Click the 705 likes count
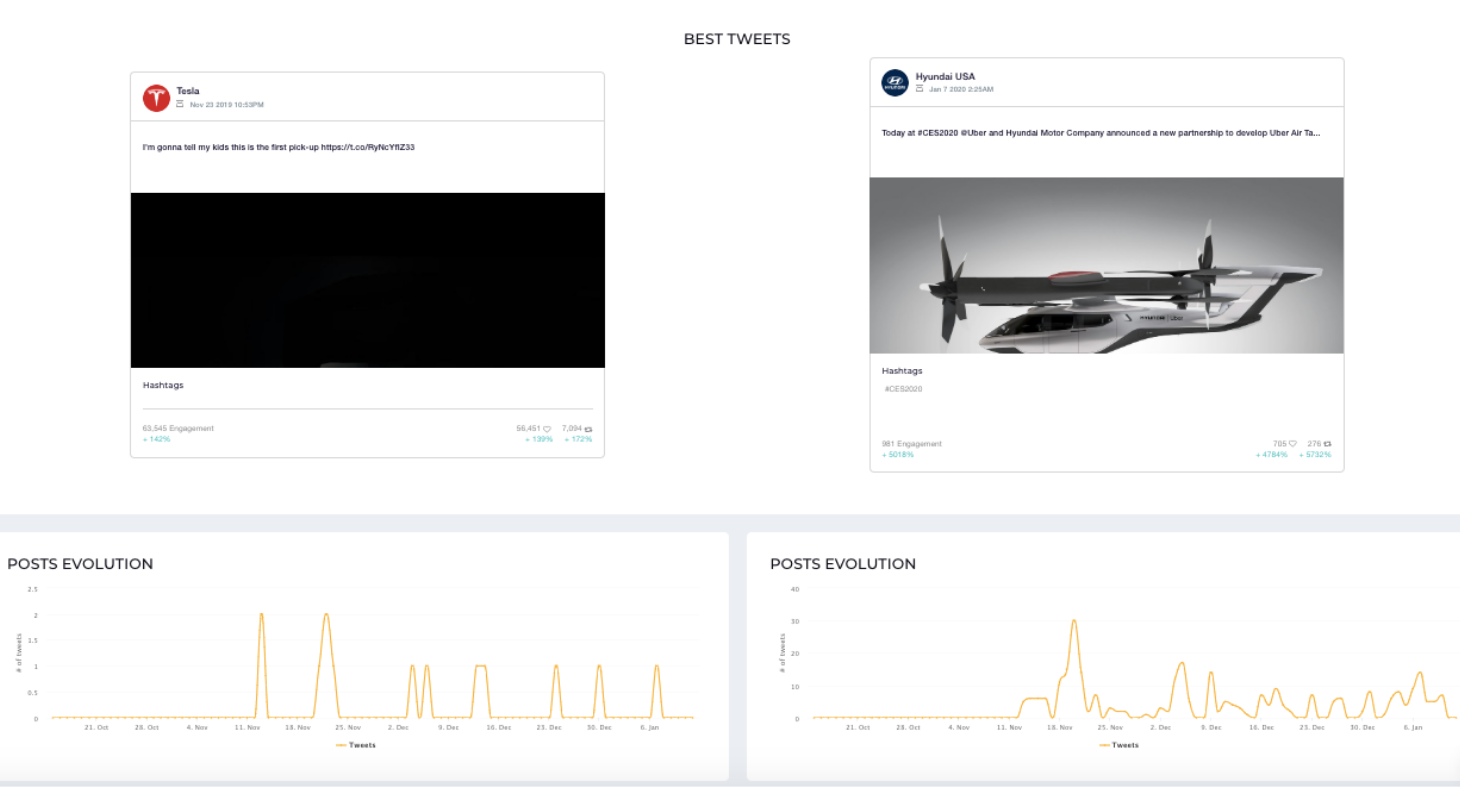This screenshot has height=800, width=1460. tap(1280, 444)
